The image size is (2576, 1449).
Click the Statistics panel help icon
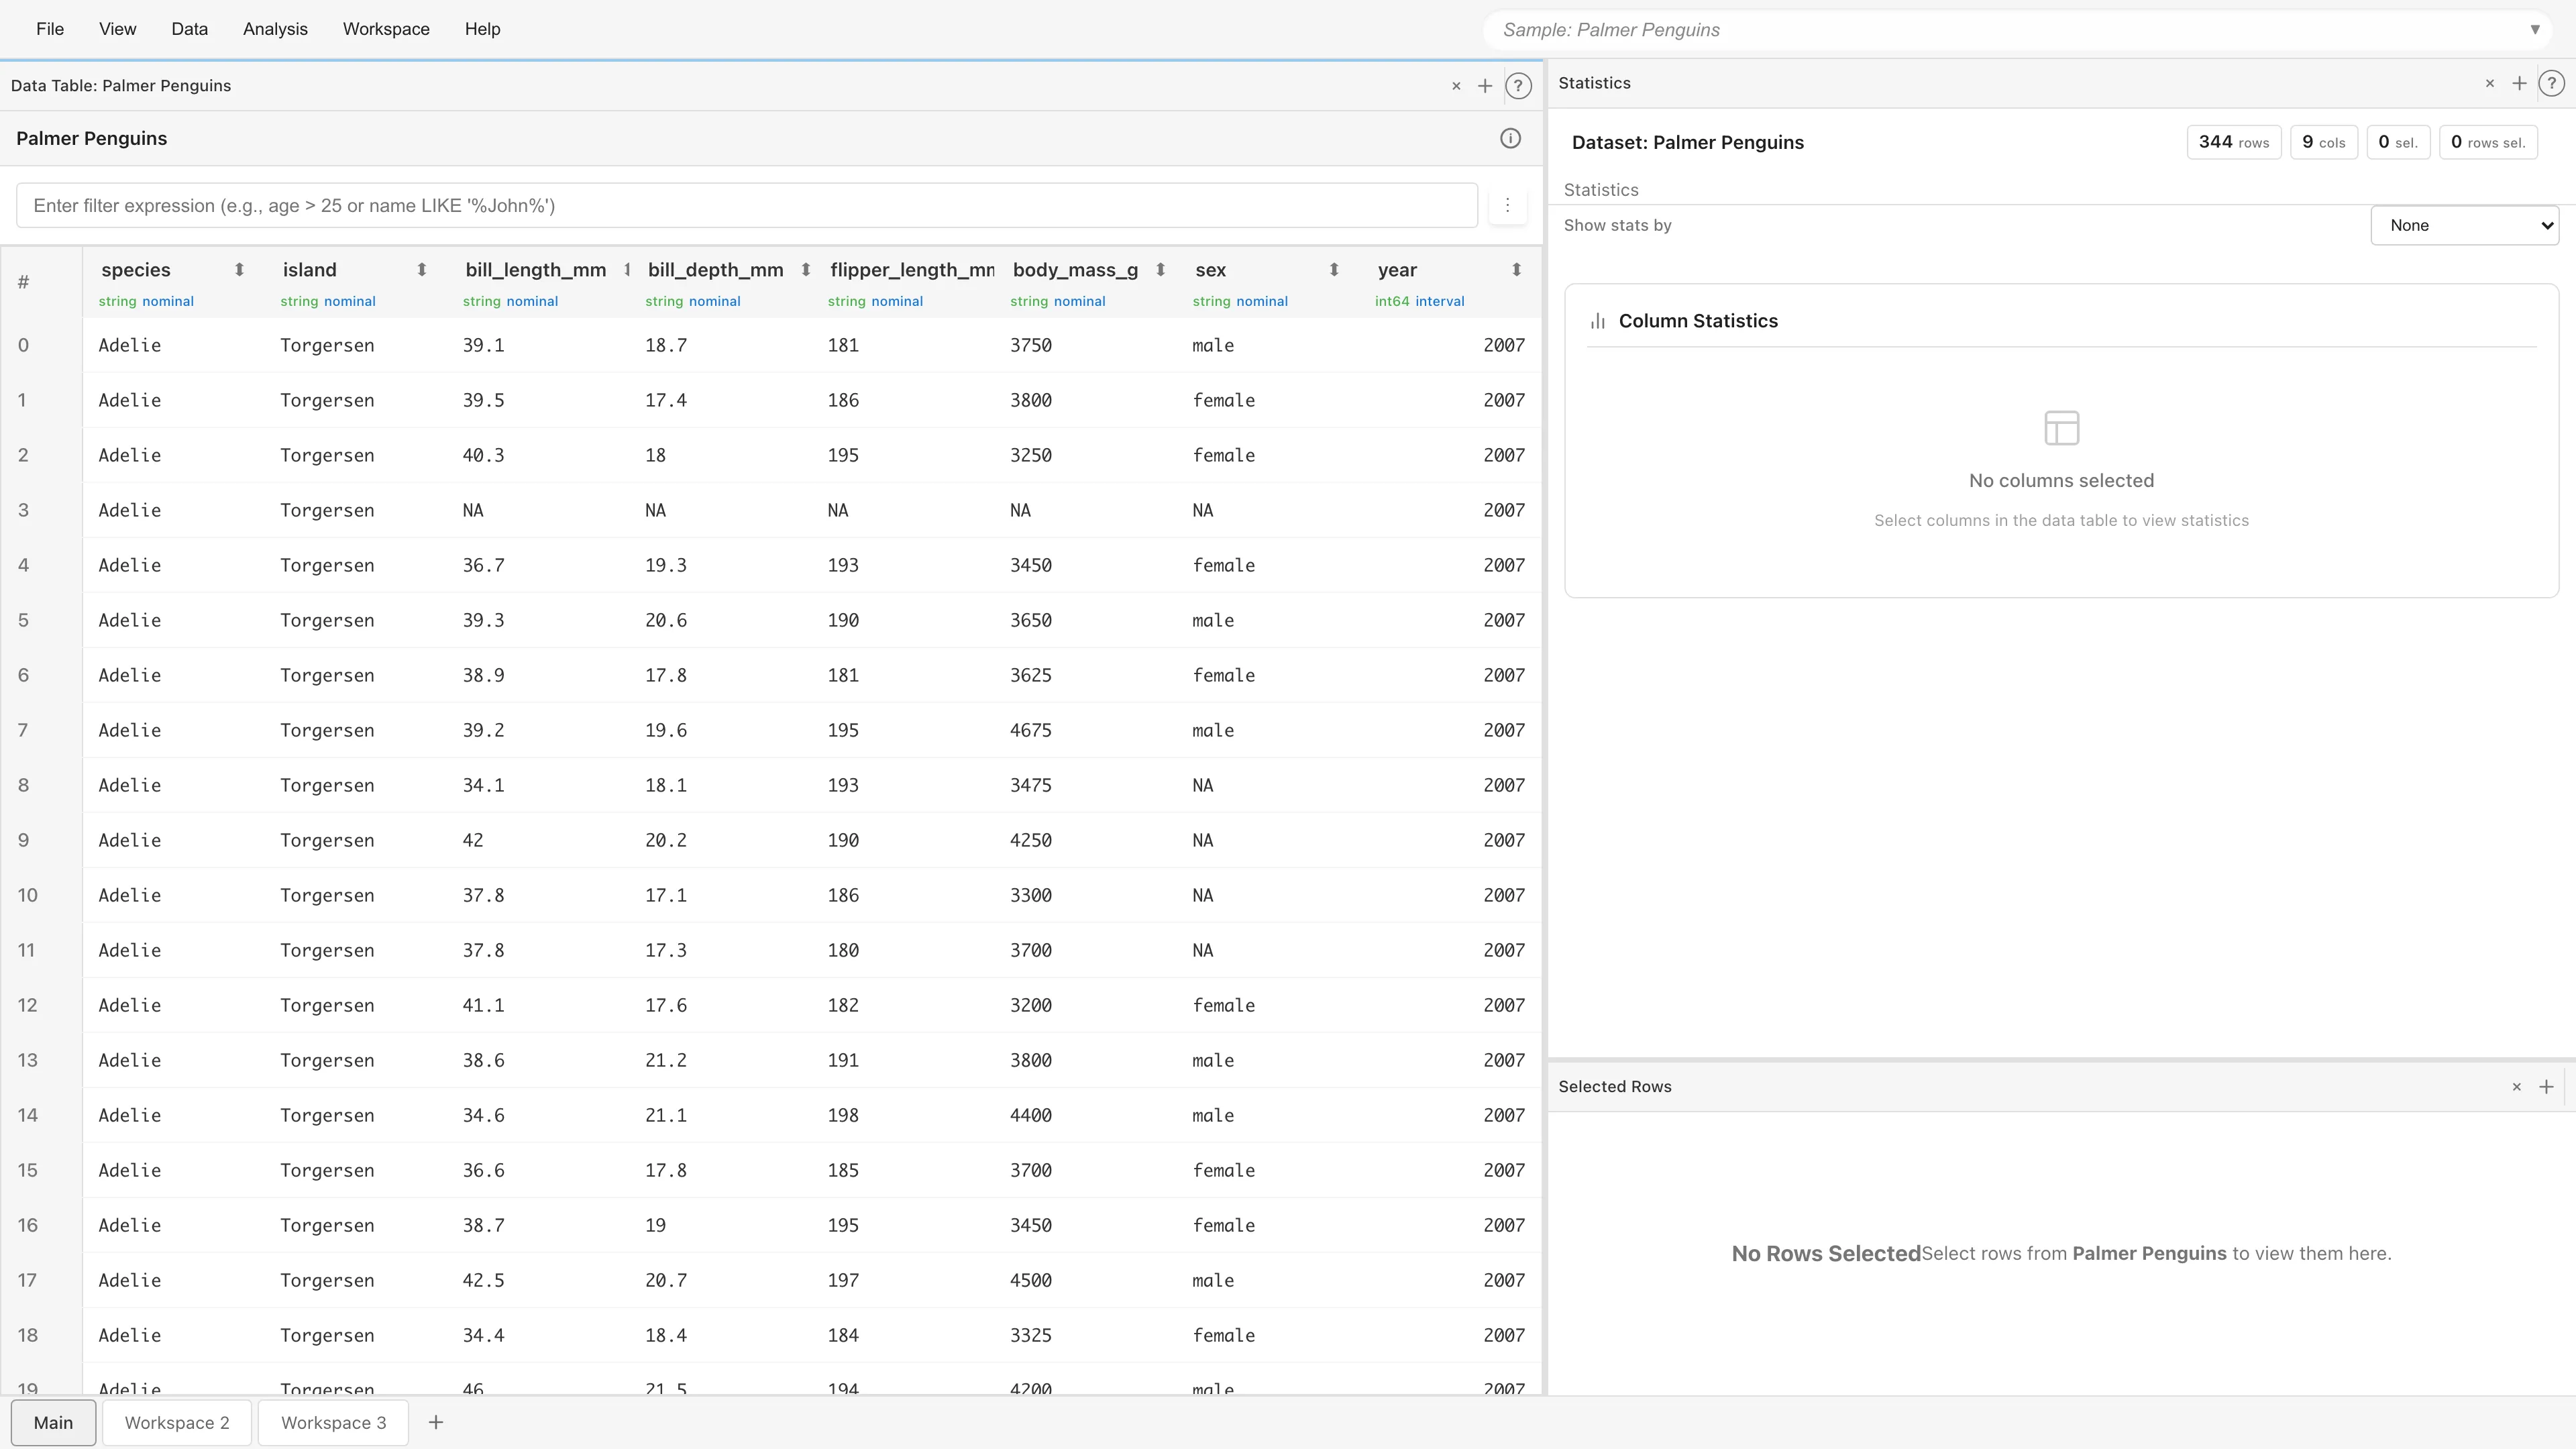click(x=2551, y=84)
